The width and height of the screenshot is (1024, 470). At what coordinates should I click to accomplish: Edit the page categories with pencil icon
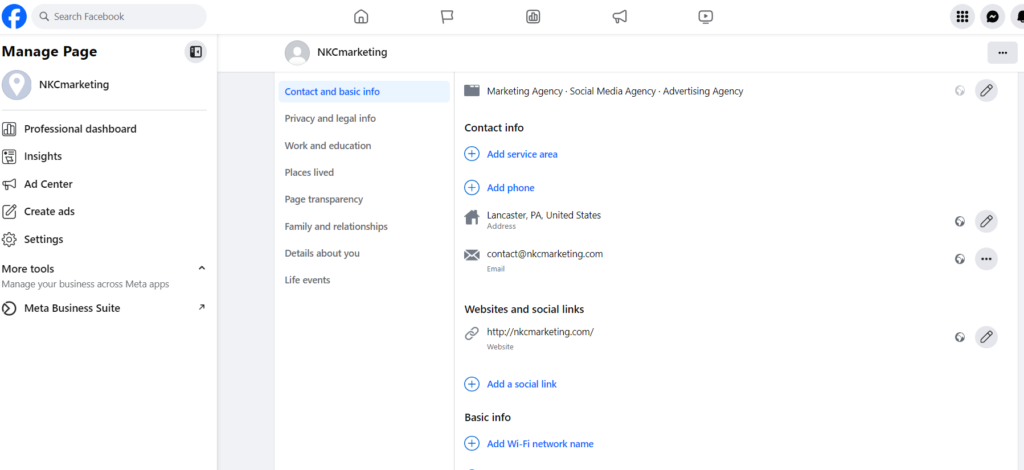[986, 91]
